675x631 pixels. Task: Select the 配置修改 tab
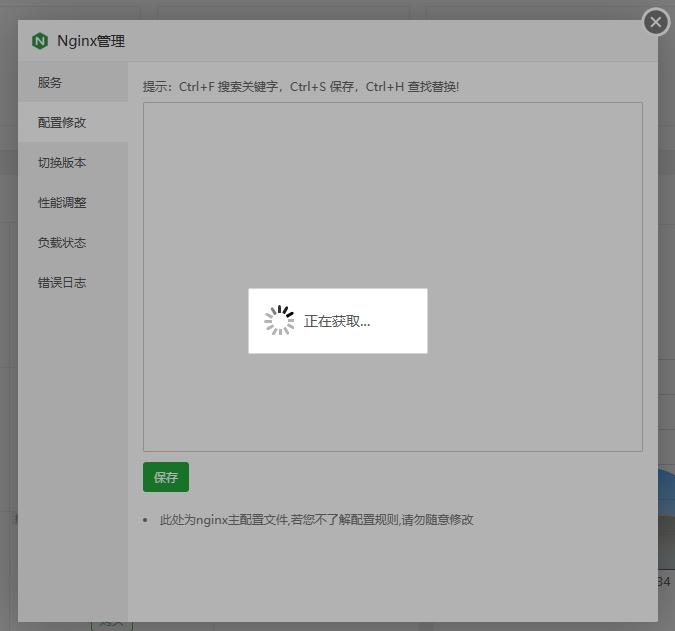pyautogui.click(x=73, y=122)
